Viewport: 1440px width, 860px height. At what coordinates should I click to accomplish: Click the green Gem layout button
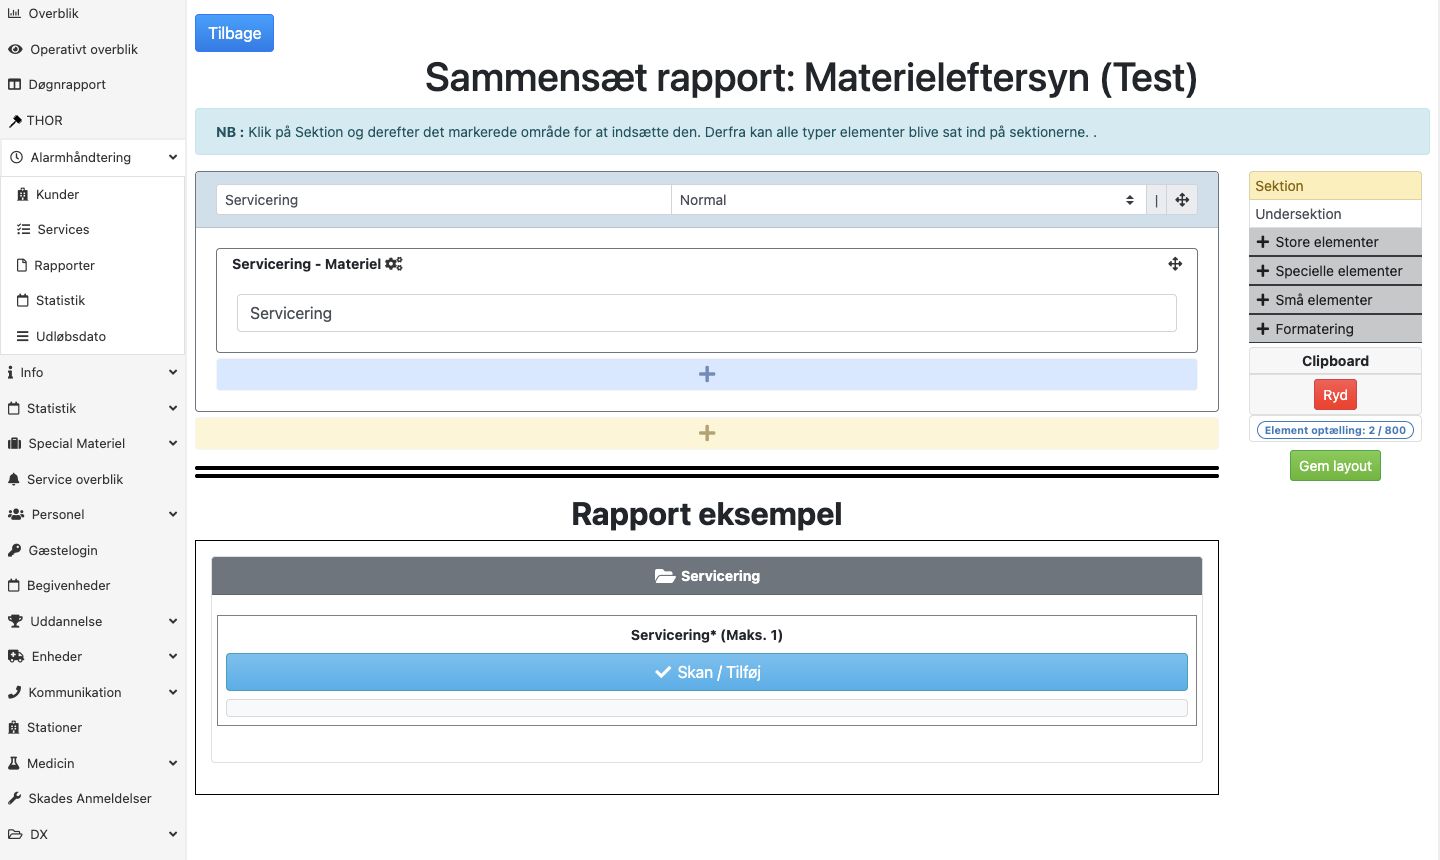pyautogui.click(x=1335, y=466)
